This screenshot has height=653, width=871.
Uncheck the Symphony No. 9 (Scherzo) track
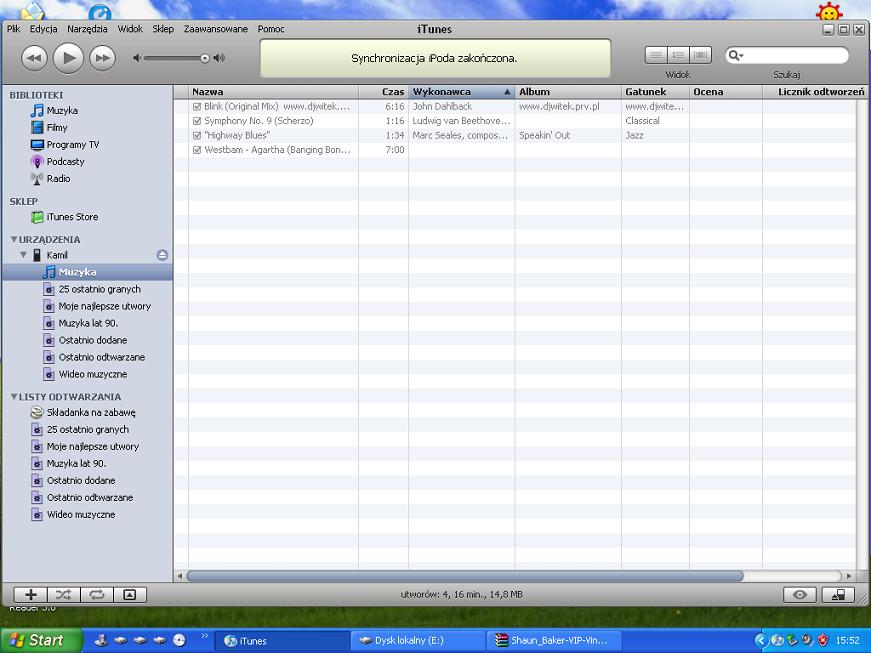pos(197,121)
